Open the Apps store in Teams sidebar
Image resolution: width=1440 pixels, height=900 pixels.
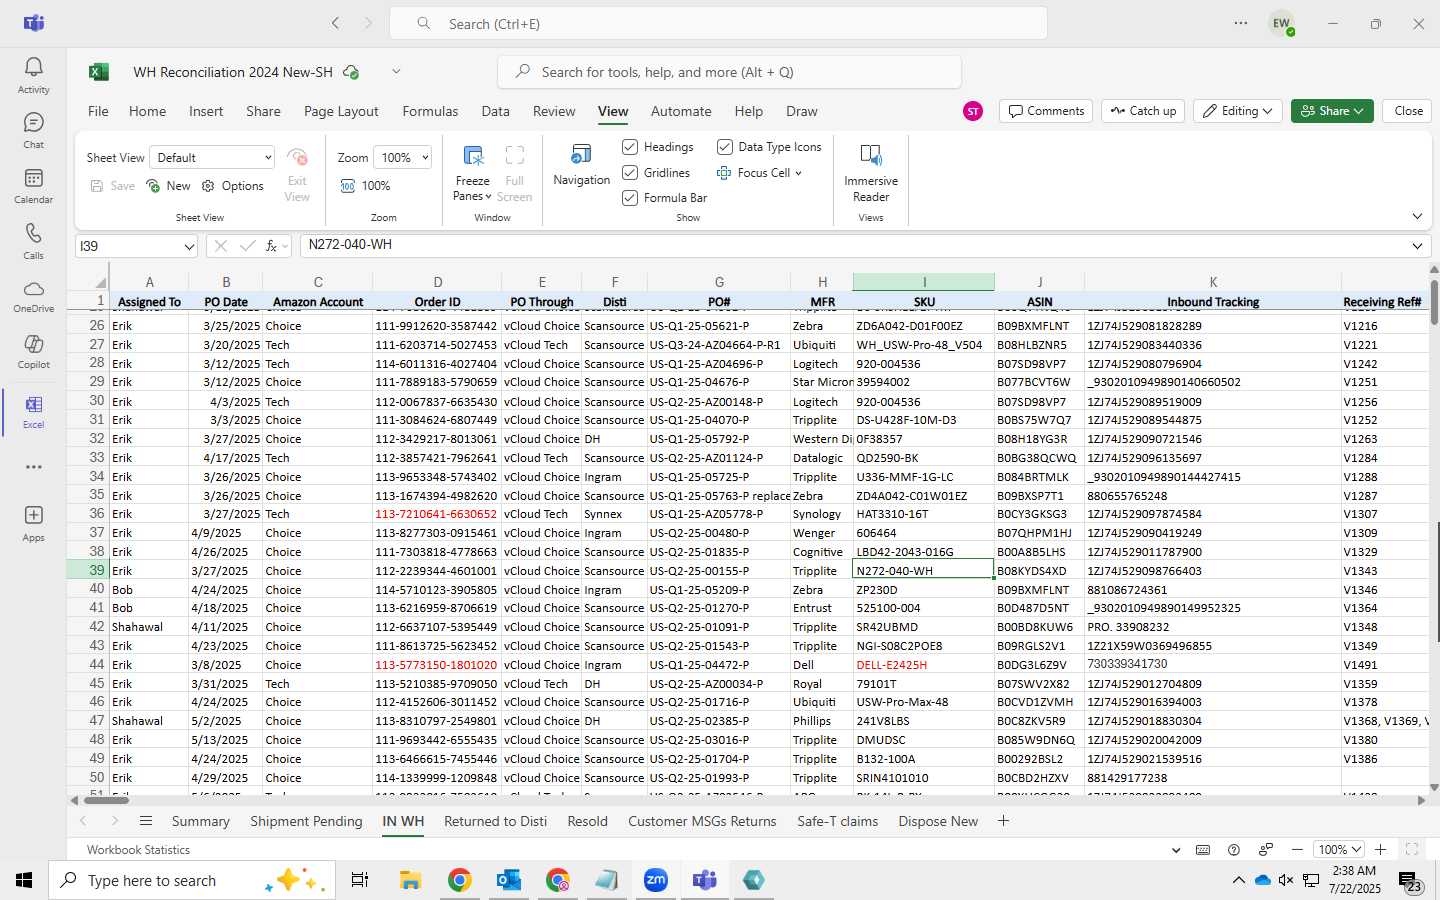(x=33, y=522)
